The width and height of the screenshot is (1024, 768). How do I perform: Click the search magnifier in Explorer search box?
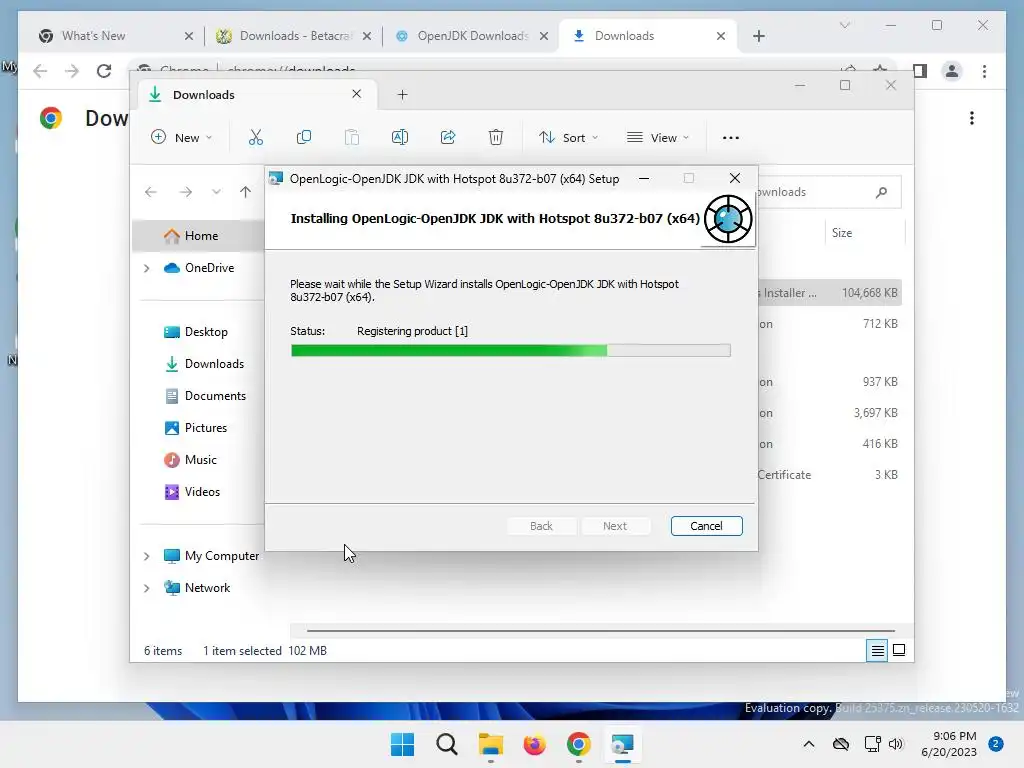tap(882, 192)
